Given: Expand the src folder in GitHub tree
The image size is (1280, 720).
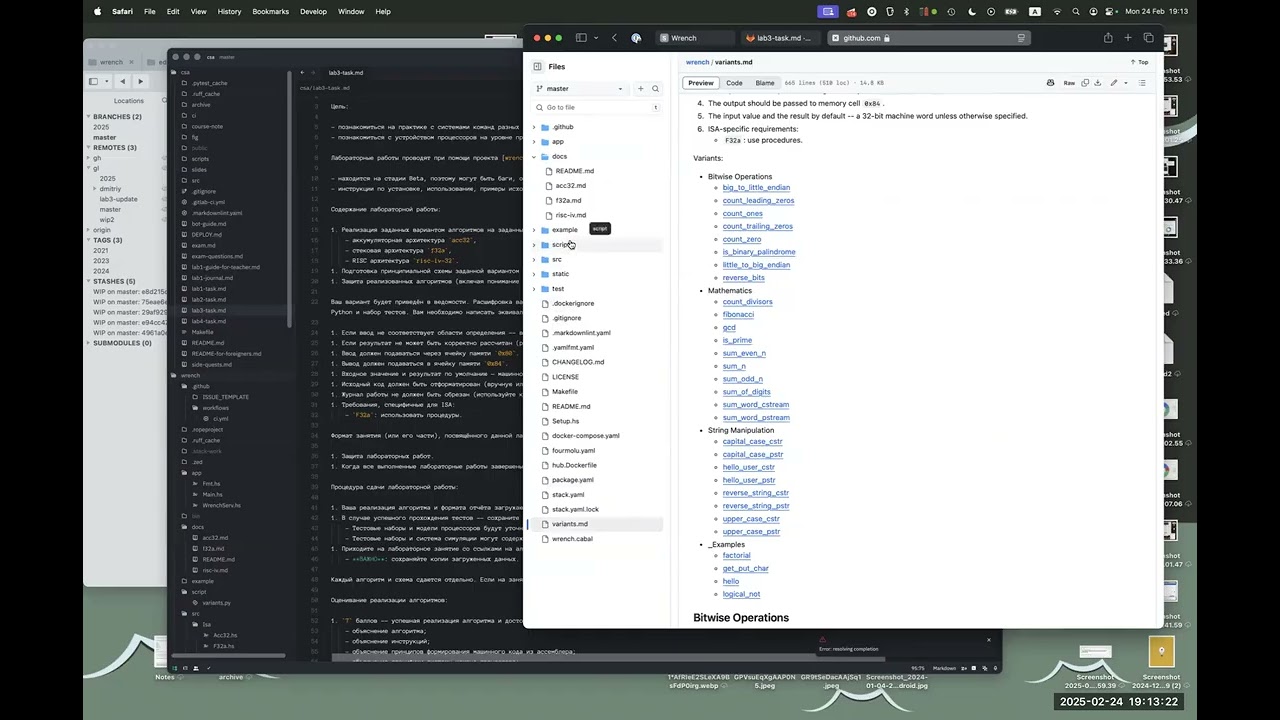Looking at the screenshot, I should point(533,259).
